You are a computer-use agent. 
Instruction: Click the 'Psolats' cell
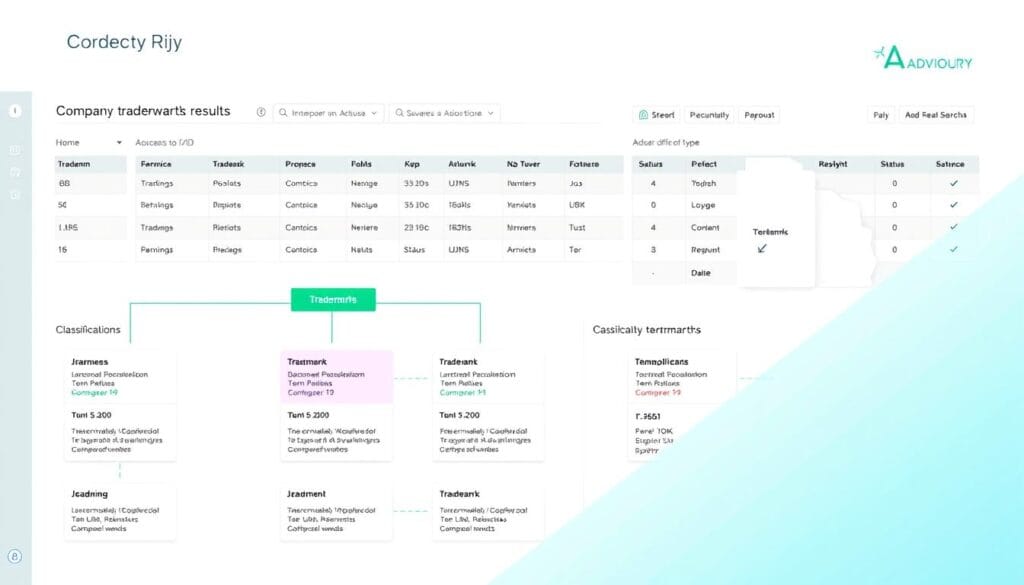(227, 183)
